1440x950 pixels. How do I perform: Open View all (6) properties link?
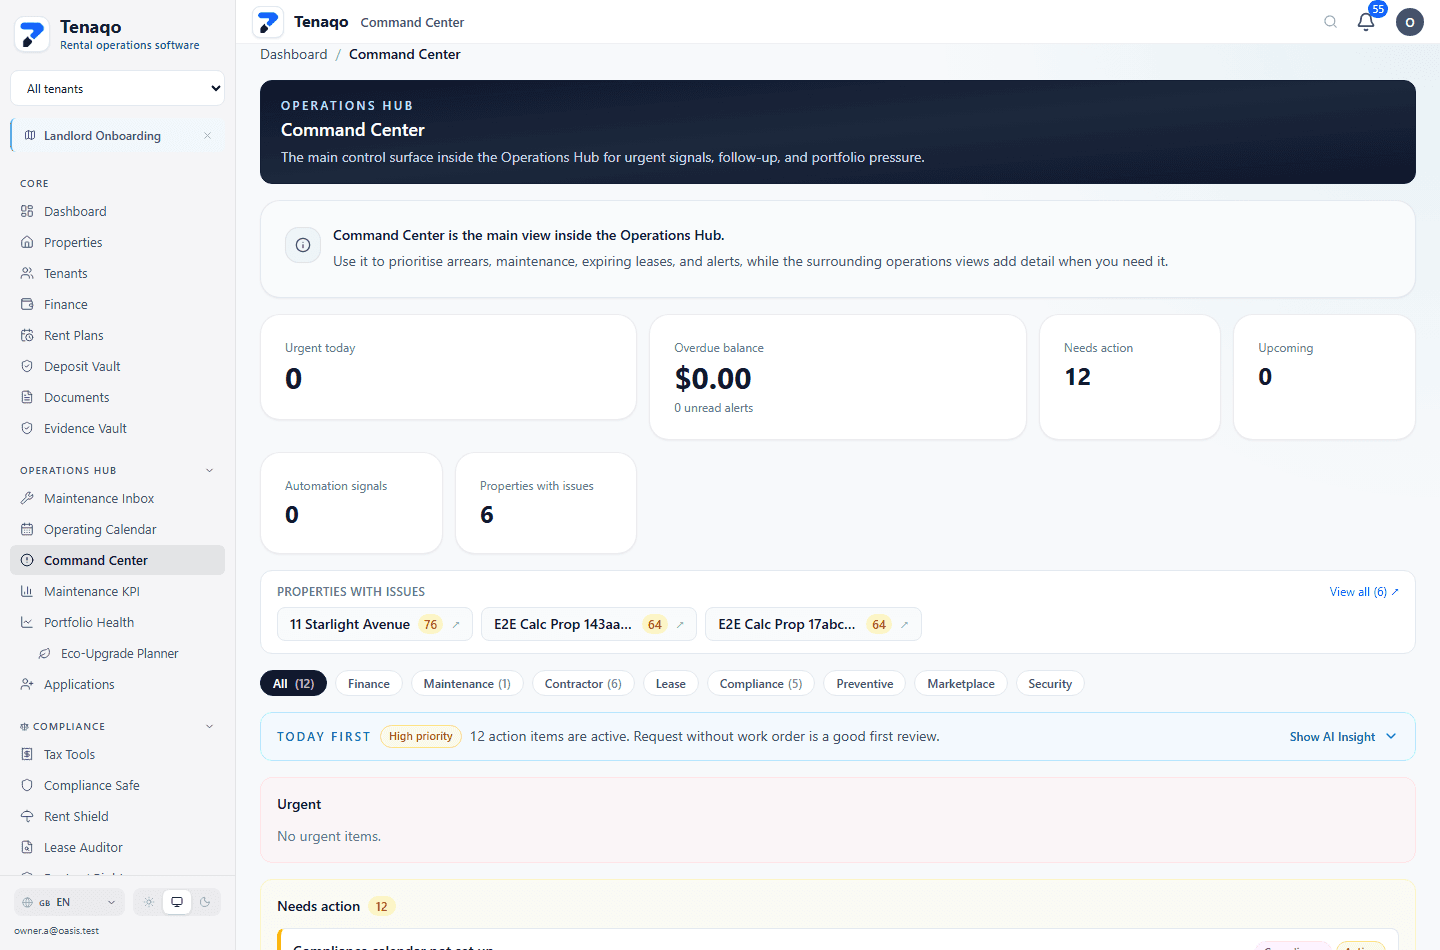click(x=1364, y=592)
